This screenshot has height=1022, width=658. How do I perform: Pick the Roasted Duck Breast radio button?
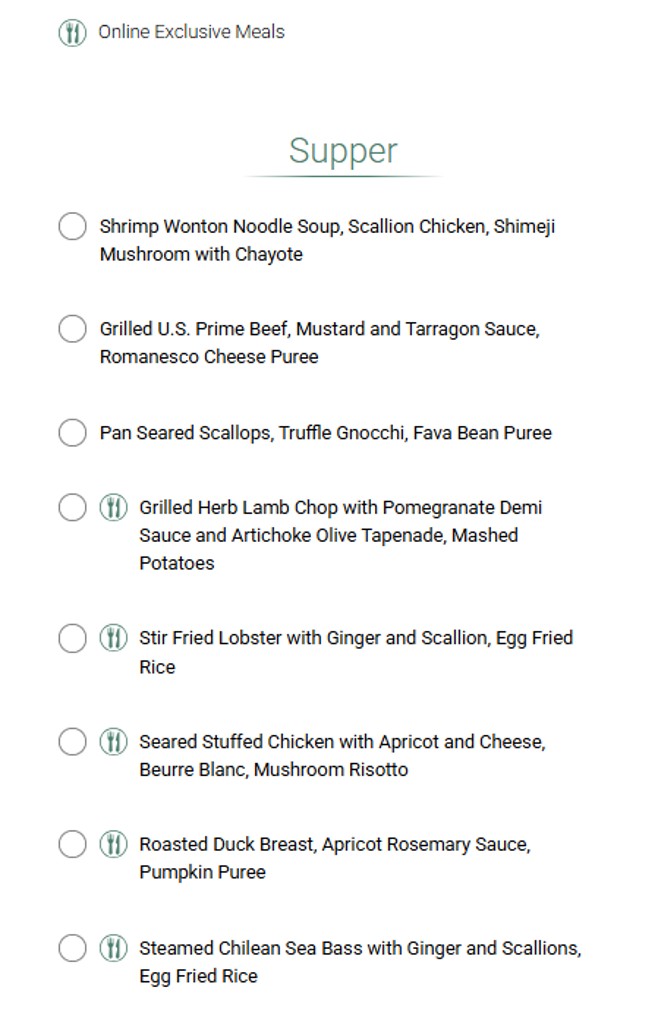pos(72,845)
